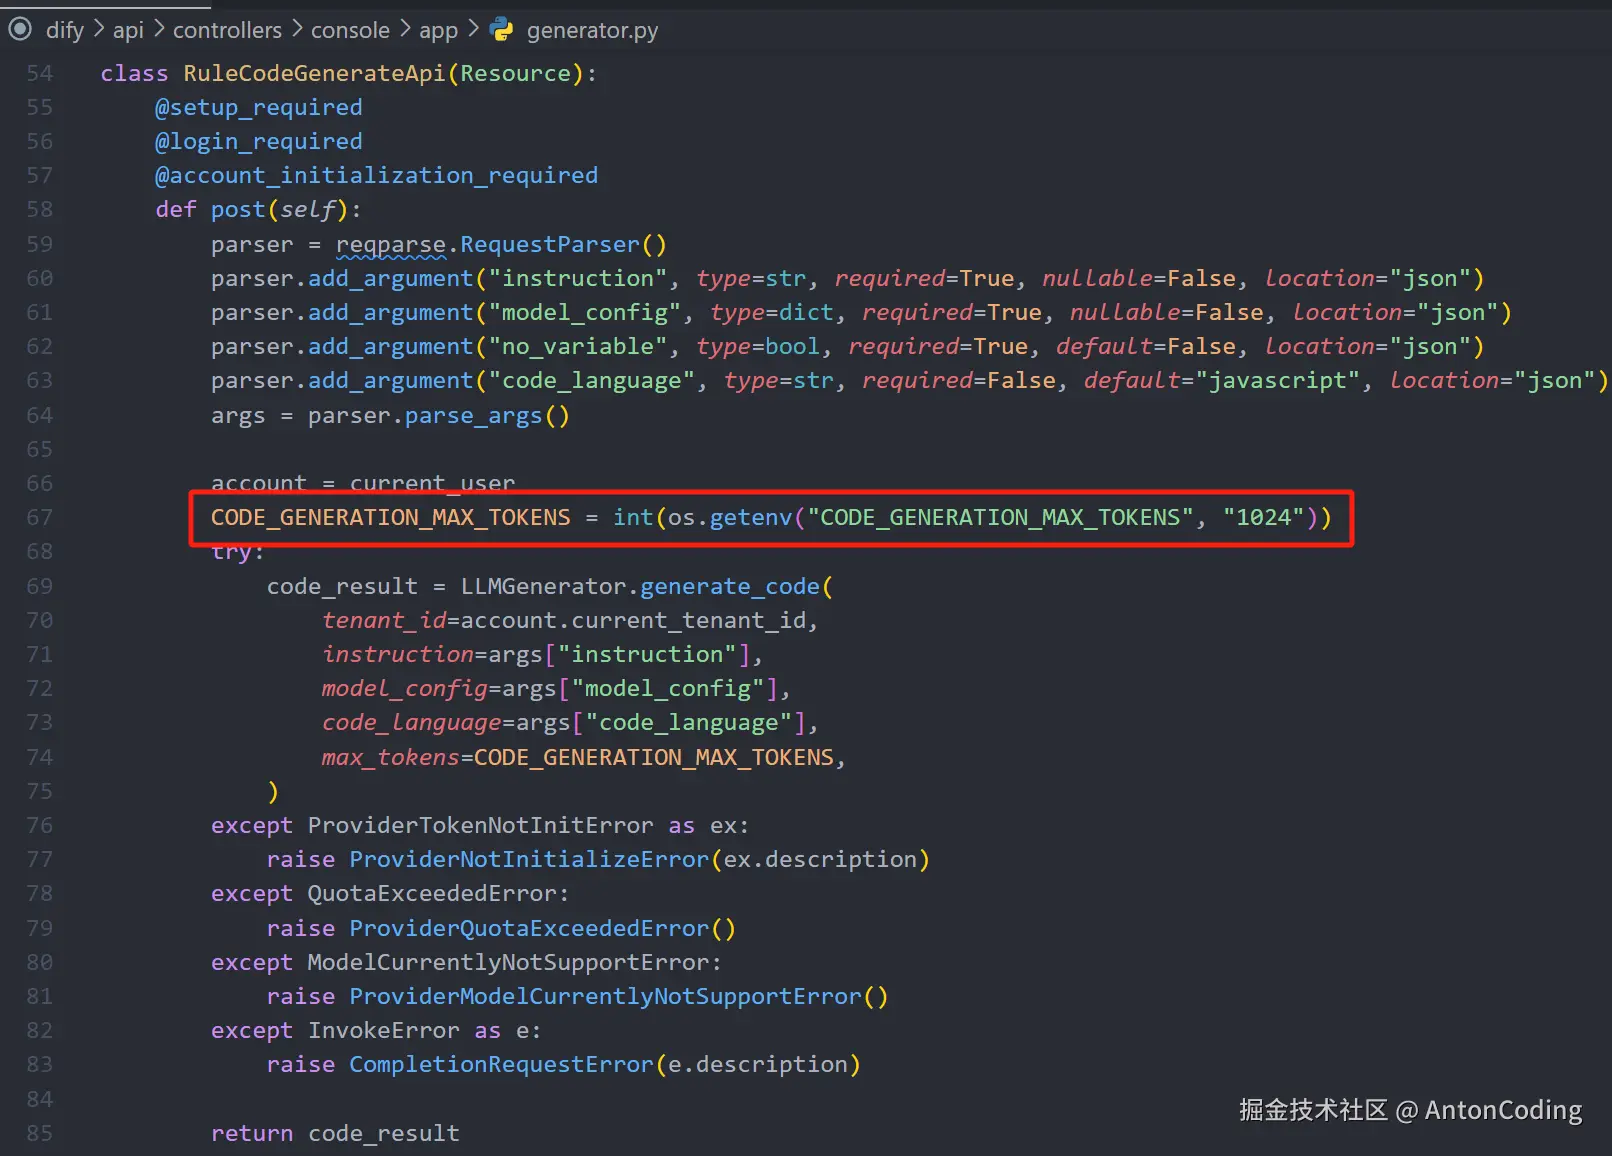Click the Resource base class name
The width and height of the screenshot is (1612, 1156).
tap(515, 73)
